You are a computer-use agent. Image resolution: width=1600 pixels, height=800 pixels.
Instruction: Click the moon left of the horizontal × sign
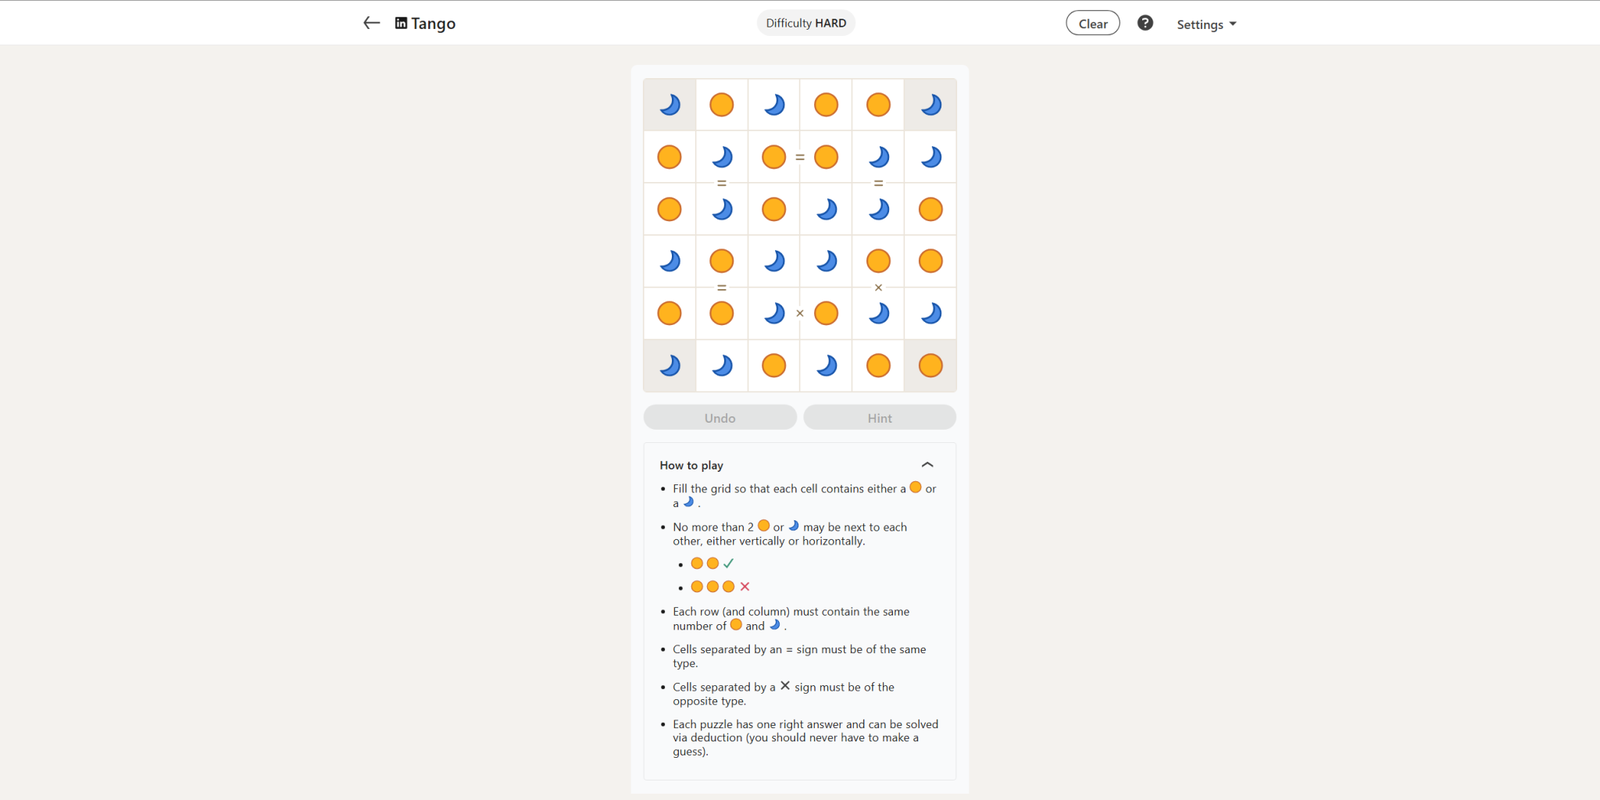774,313
